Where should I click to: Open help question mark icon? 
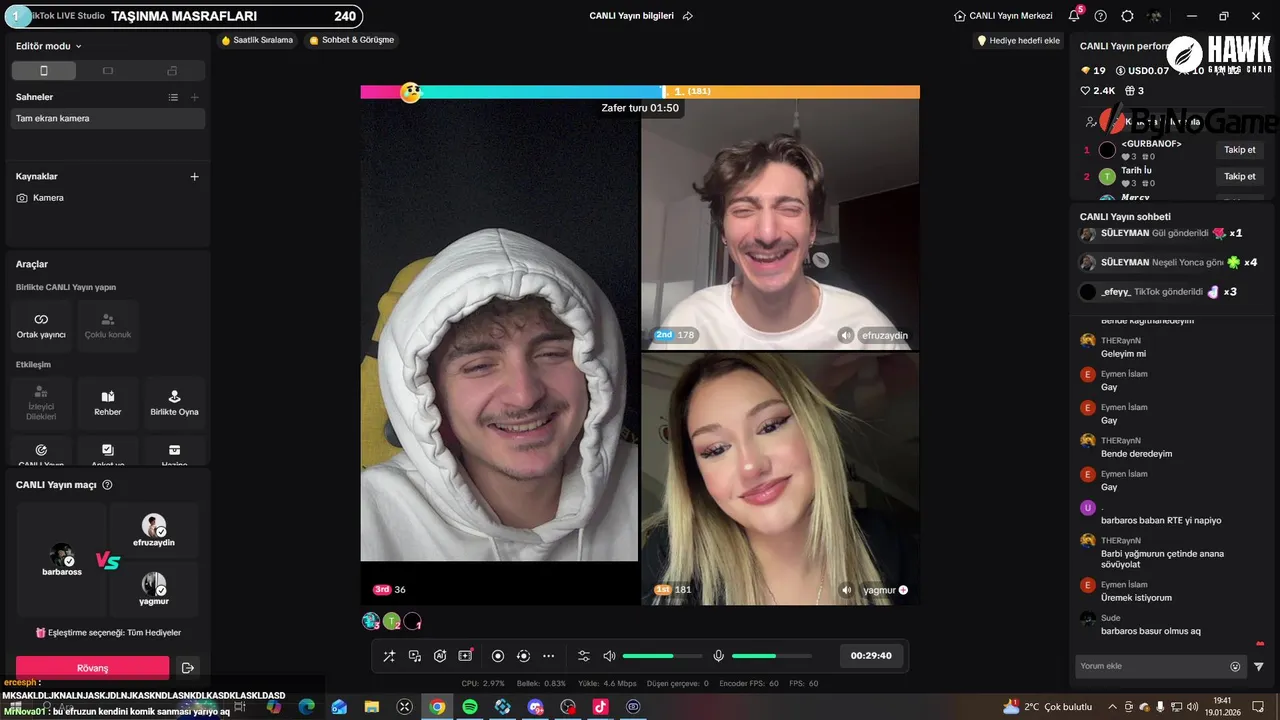tap(1101, 16)
